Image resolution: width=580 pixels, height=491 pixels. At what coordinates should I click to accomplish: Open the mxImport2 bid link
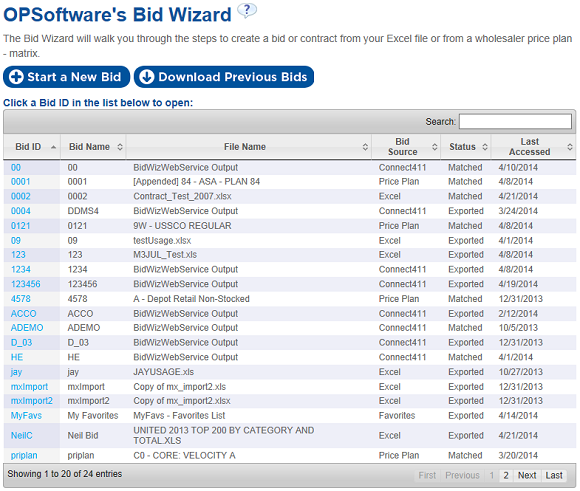tap(32, 401)
